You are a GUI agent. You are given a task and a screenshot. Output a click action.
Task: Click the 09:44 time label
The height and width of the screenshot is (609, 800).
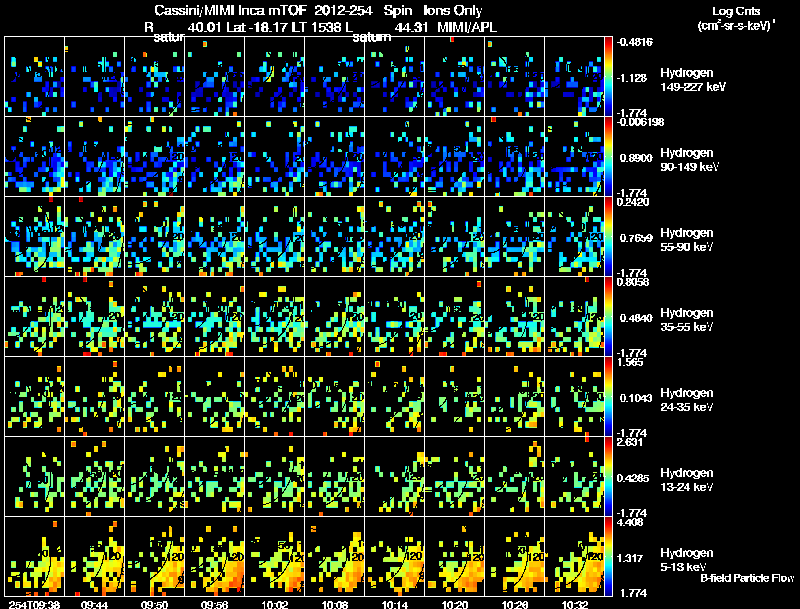click(94, 604)
